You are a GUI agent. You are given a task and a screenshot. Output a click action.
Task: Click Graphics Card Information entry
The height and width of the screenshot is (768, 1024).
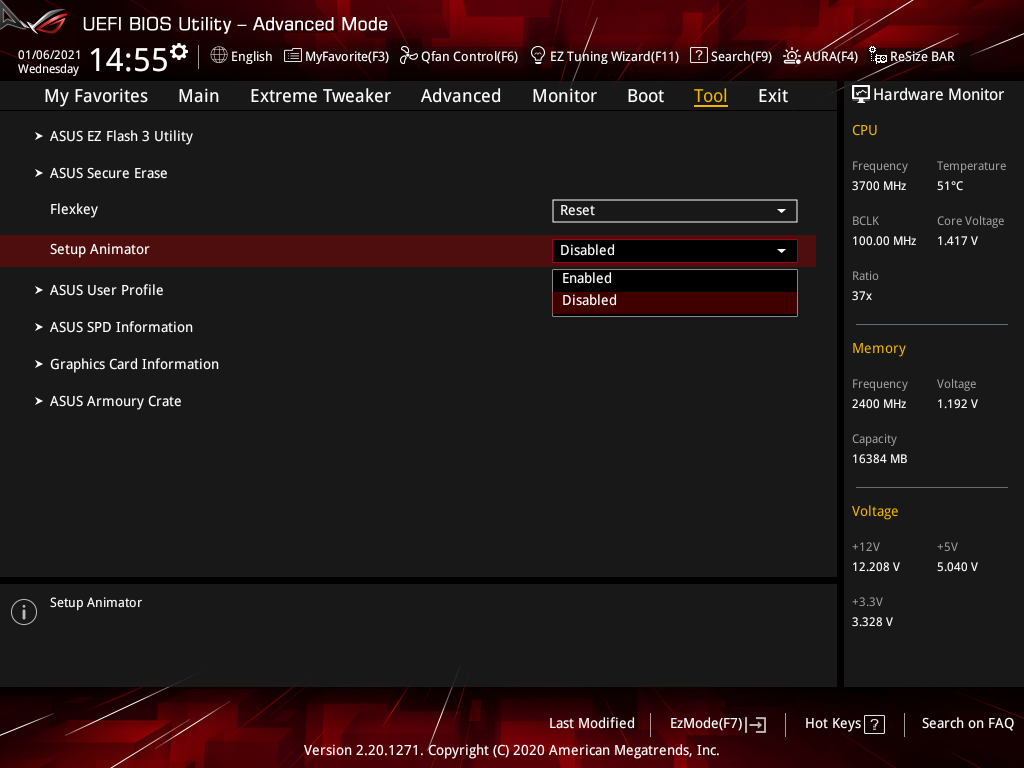pos(135,364)
